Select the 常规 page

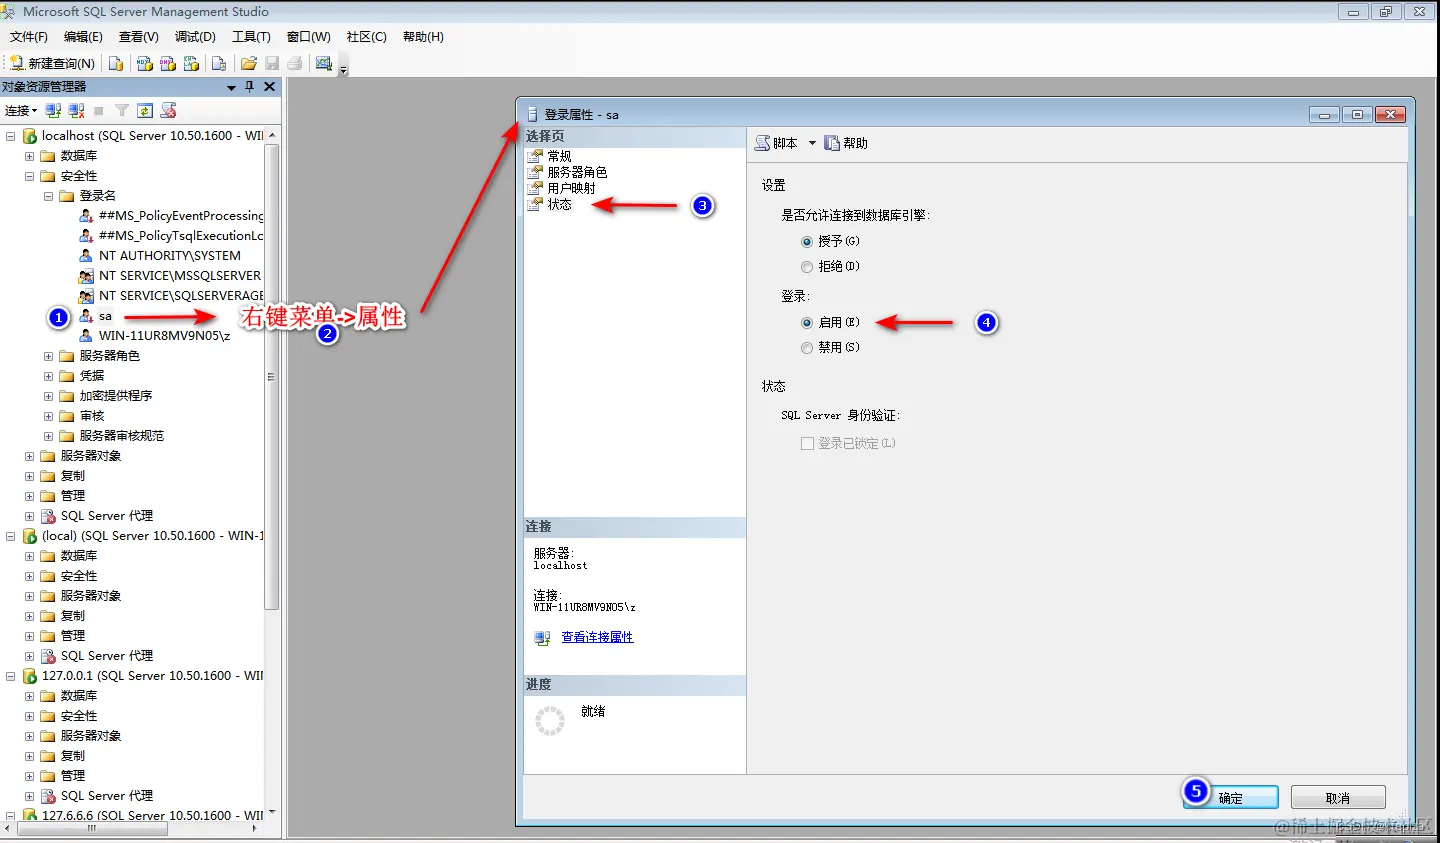point(559,156)
